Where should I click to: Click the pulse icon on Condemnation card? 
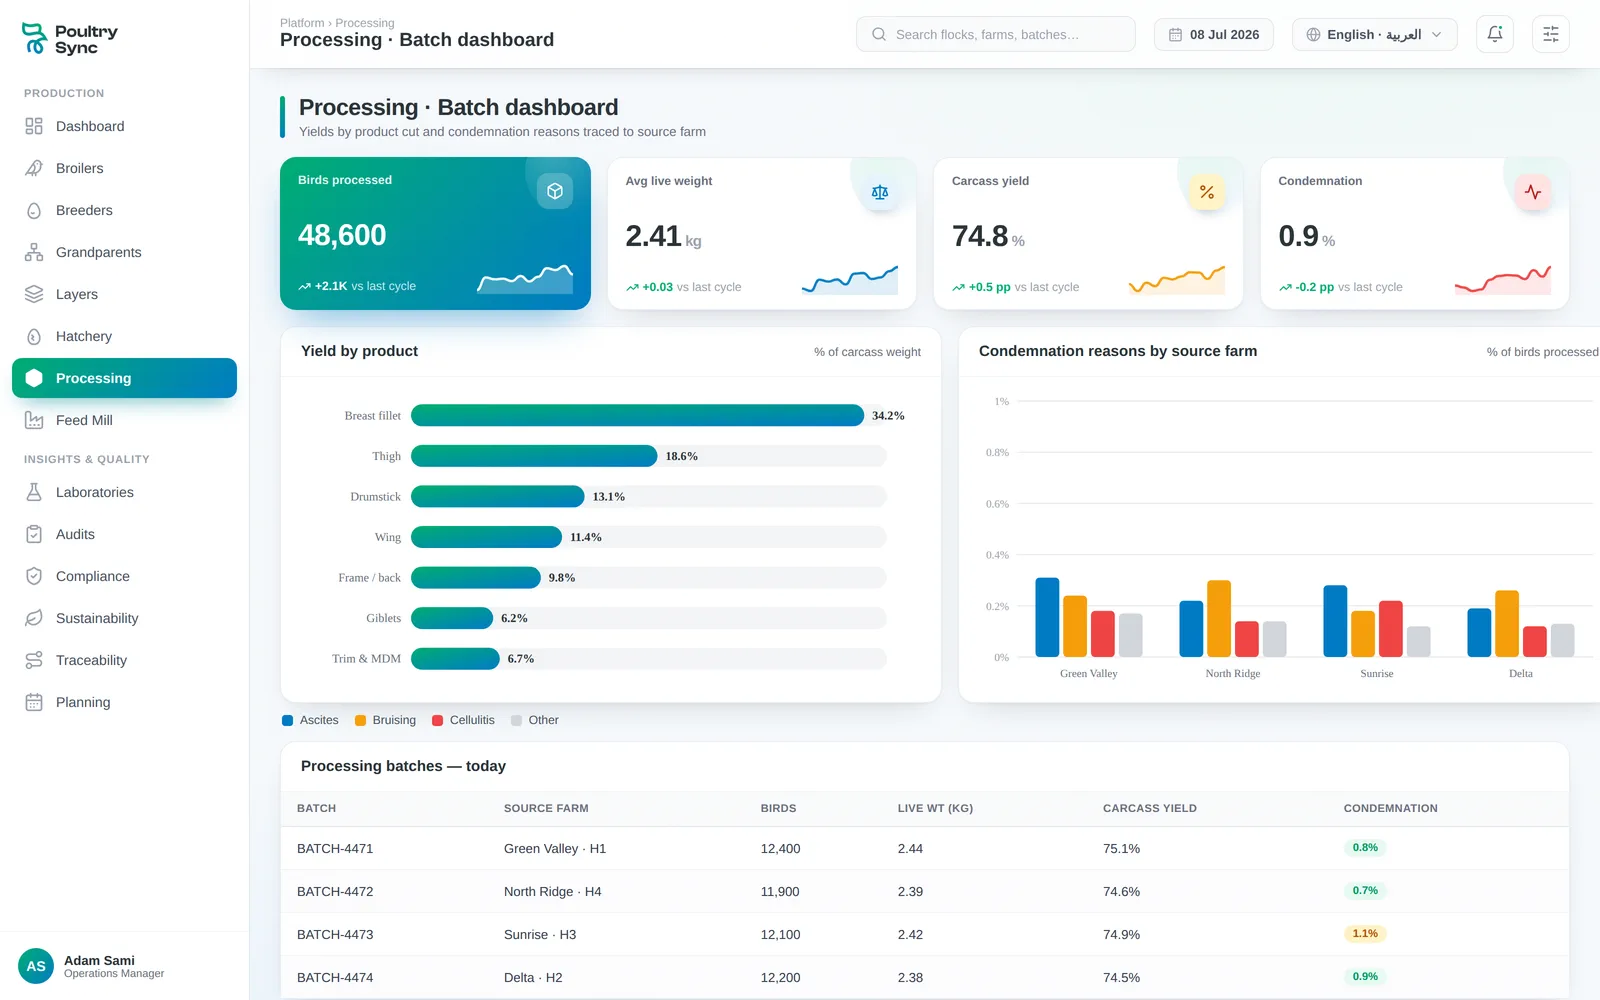point(1533,192)
